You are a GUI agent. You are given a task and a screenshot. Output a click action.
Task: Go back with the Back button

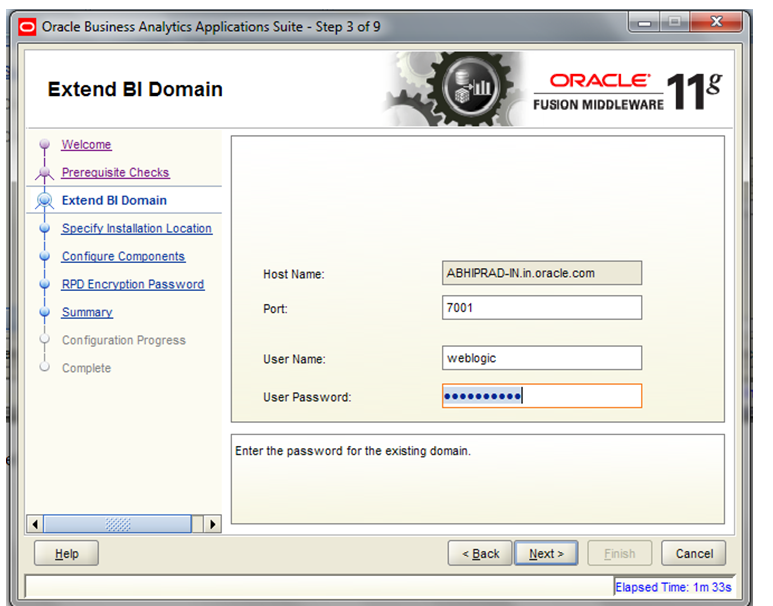point(480,554)
